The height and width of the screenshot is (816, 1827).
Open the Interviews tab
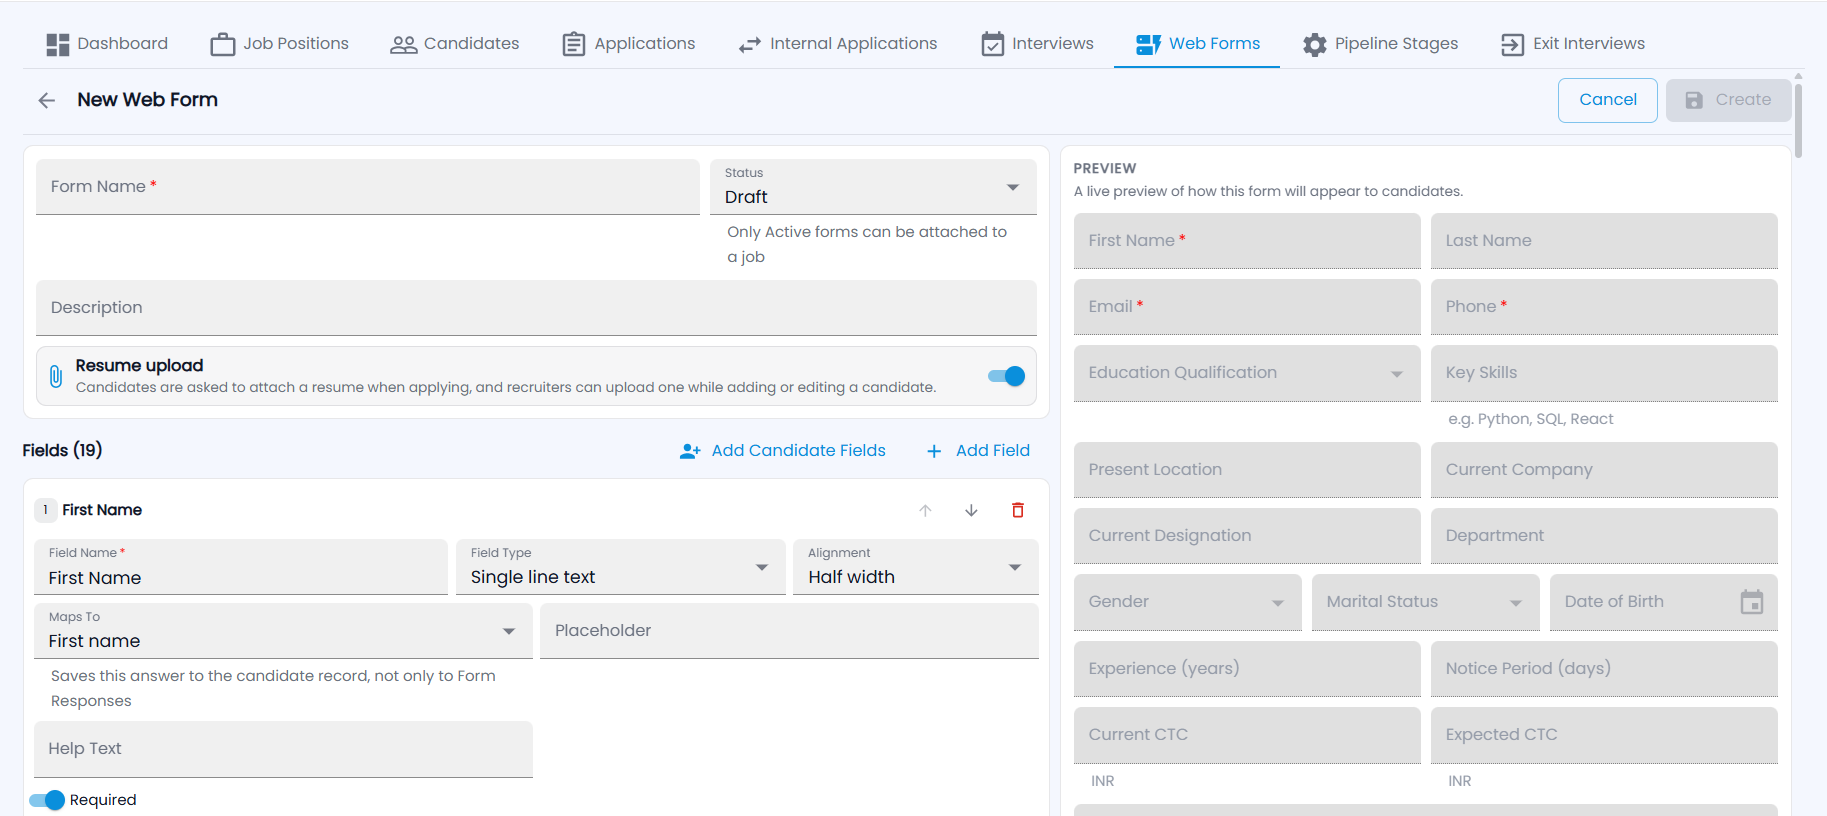point(1038,44)
